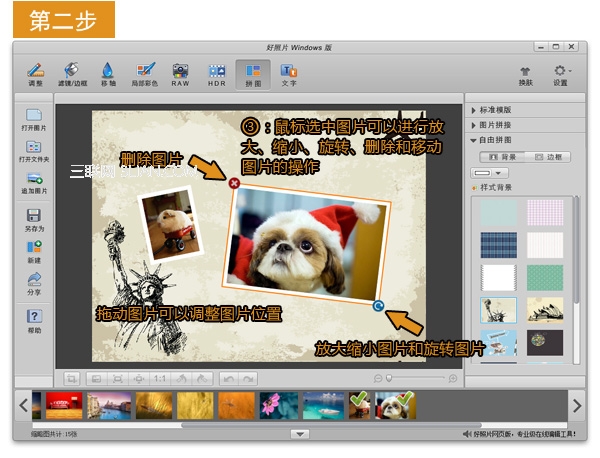Click 打开图片 open image icon
Image resolution: width=600 pixels, height=458 pixels.
[34, 120]
